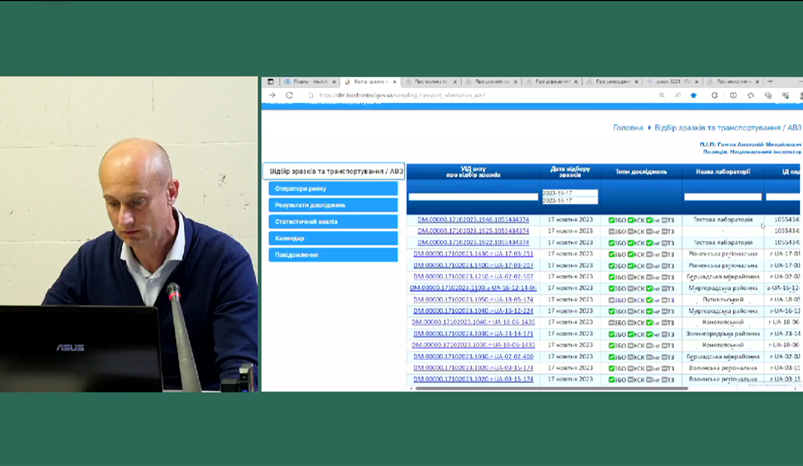Toggle КСК checkbox in first table row
803x466 pixels.
[x=631, y=219]
